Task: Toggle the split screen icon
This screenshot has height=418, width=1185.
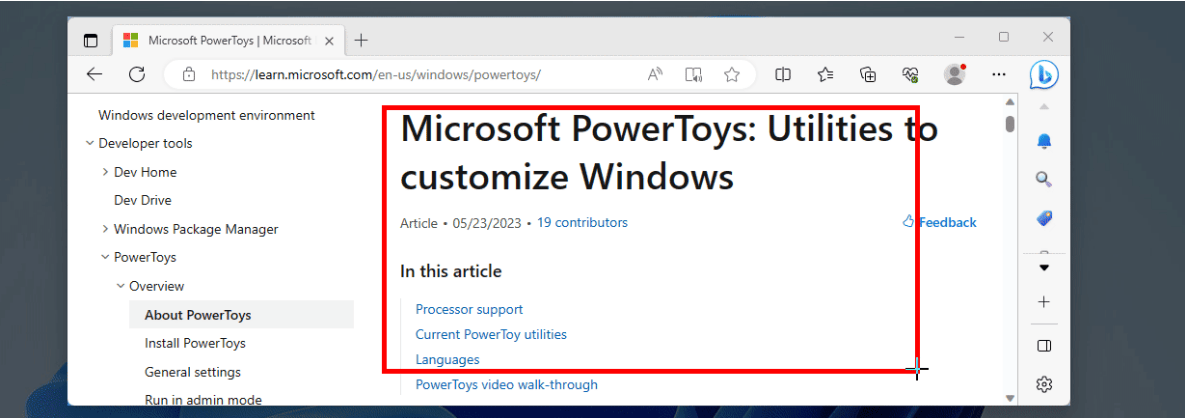Action: pyautogui.click(x=783, y=74)
